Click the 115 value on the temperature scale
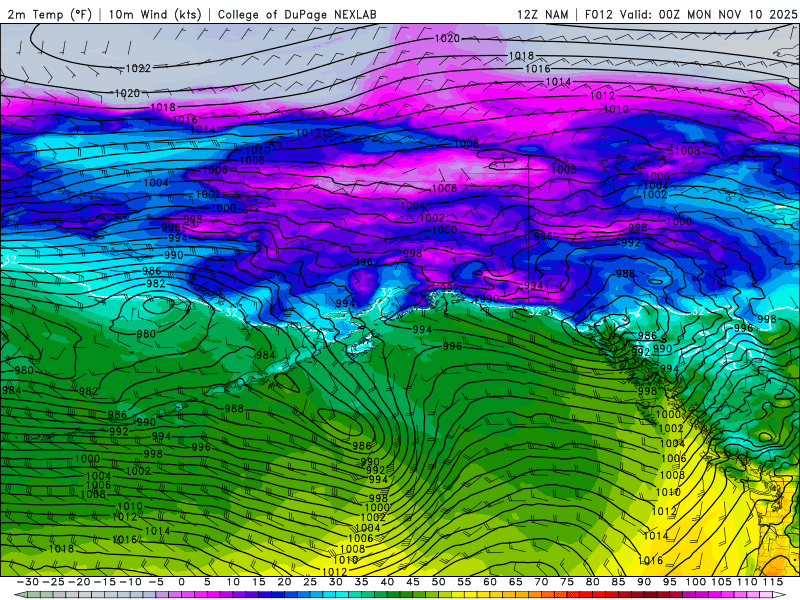This screenshot has height=600, width=800. (773, 582)
